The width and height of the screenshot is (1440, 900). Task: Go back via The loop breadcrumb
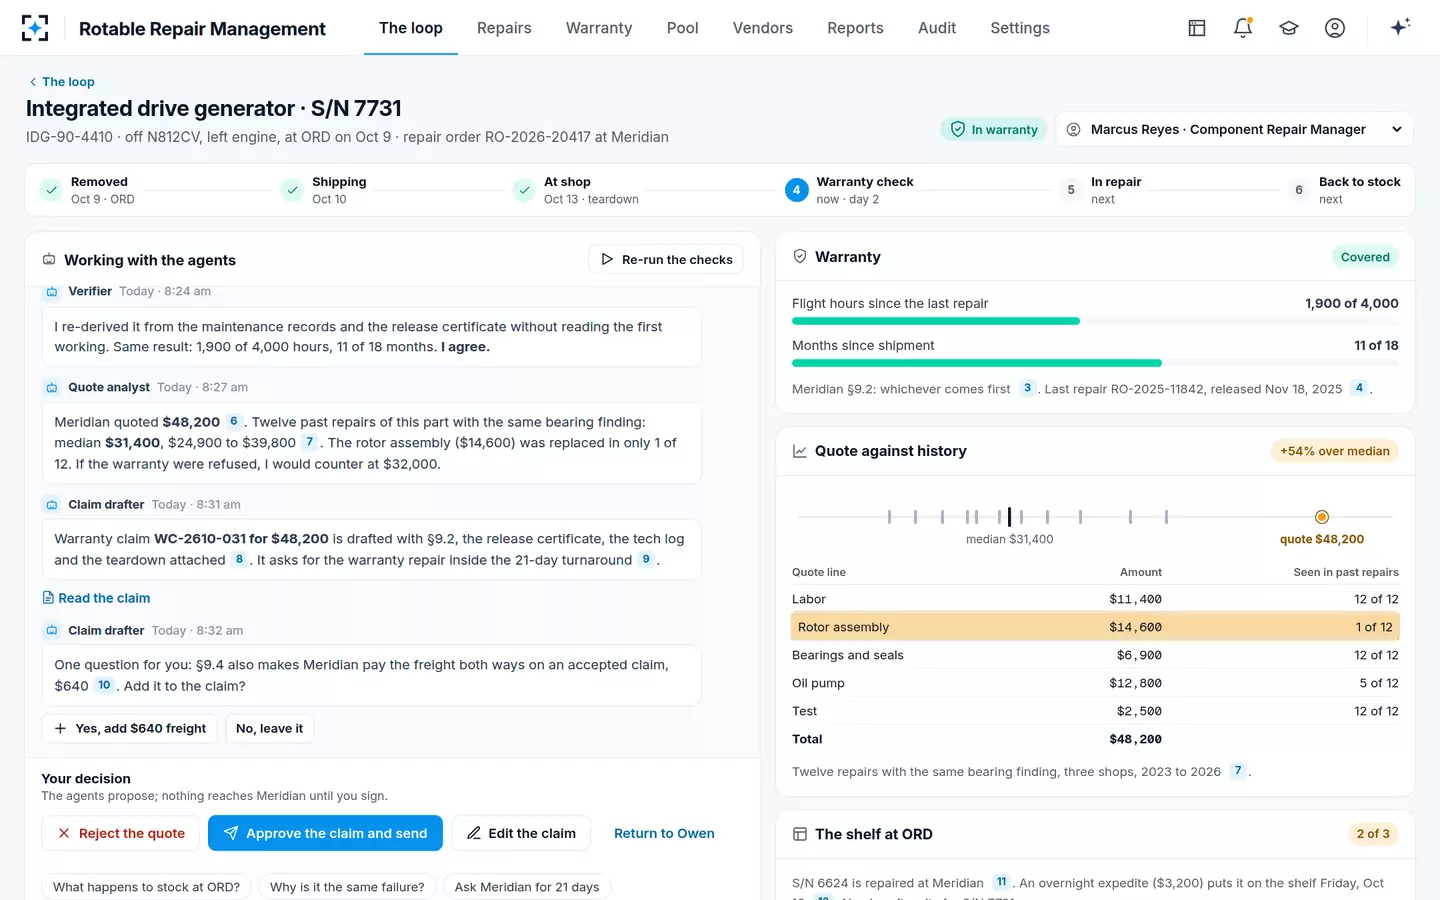(x=62, y=82)
